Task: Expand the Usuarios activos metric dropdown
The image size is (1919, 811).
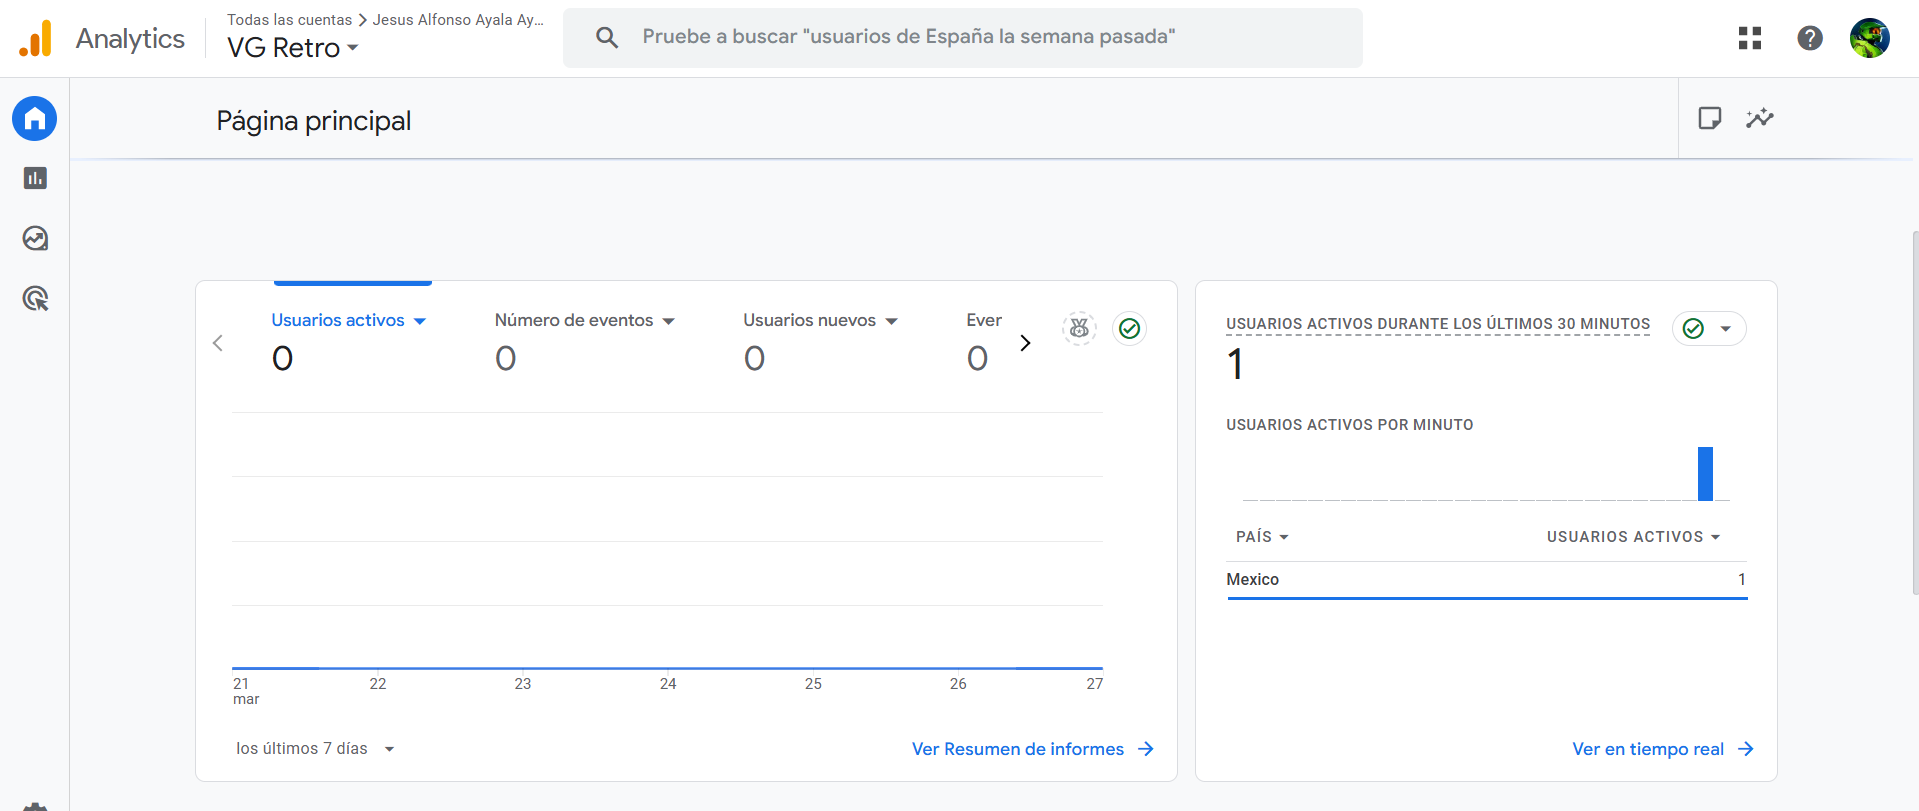Action: click(420, 321)
